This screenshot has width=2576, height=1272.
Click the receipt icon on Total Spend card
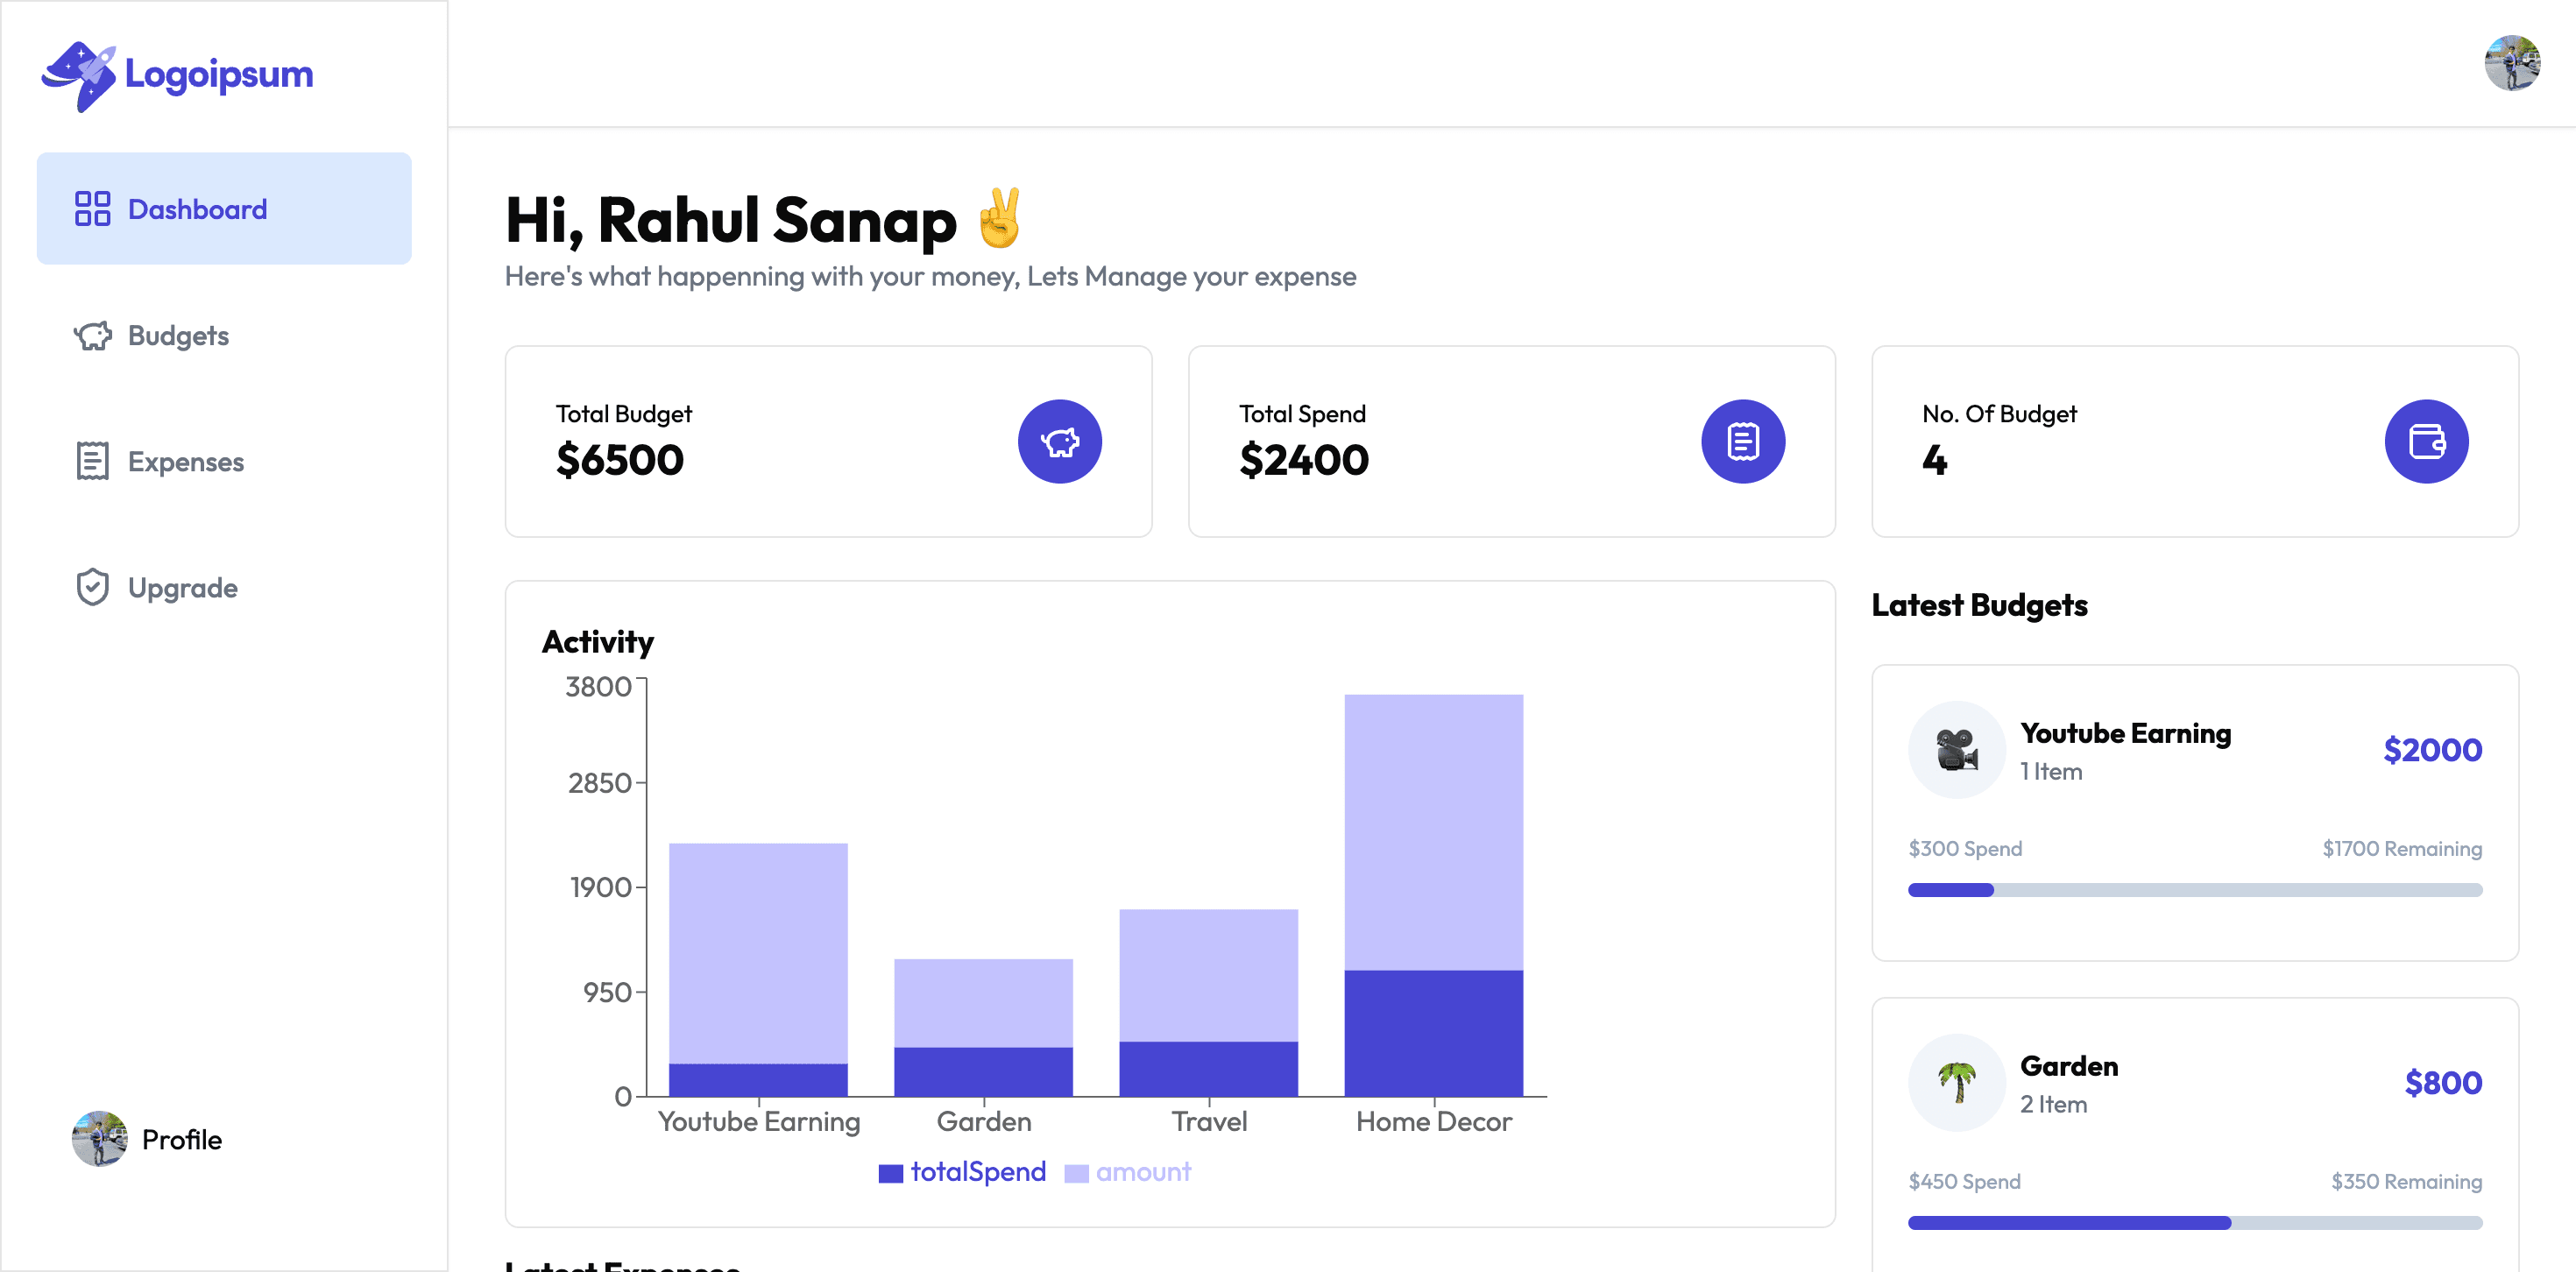[1742, 440]
